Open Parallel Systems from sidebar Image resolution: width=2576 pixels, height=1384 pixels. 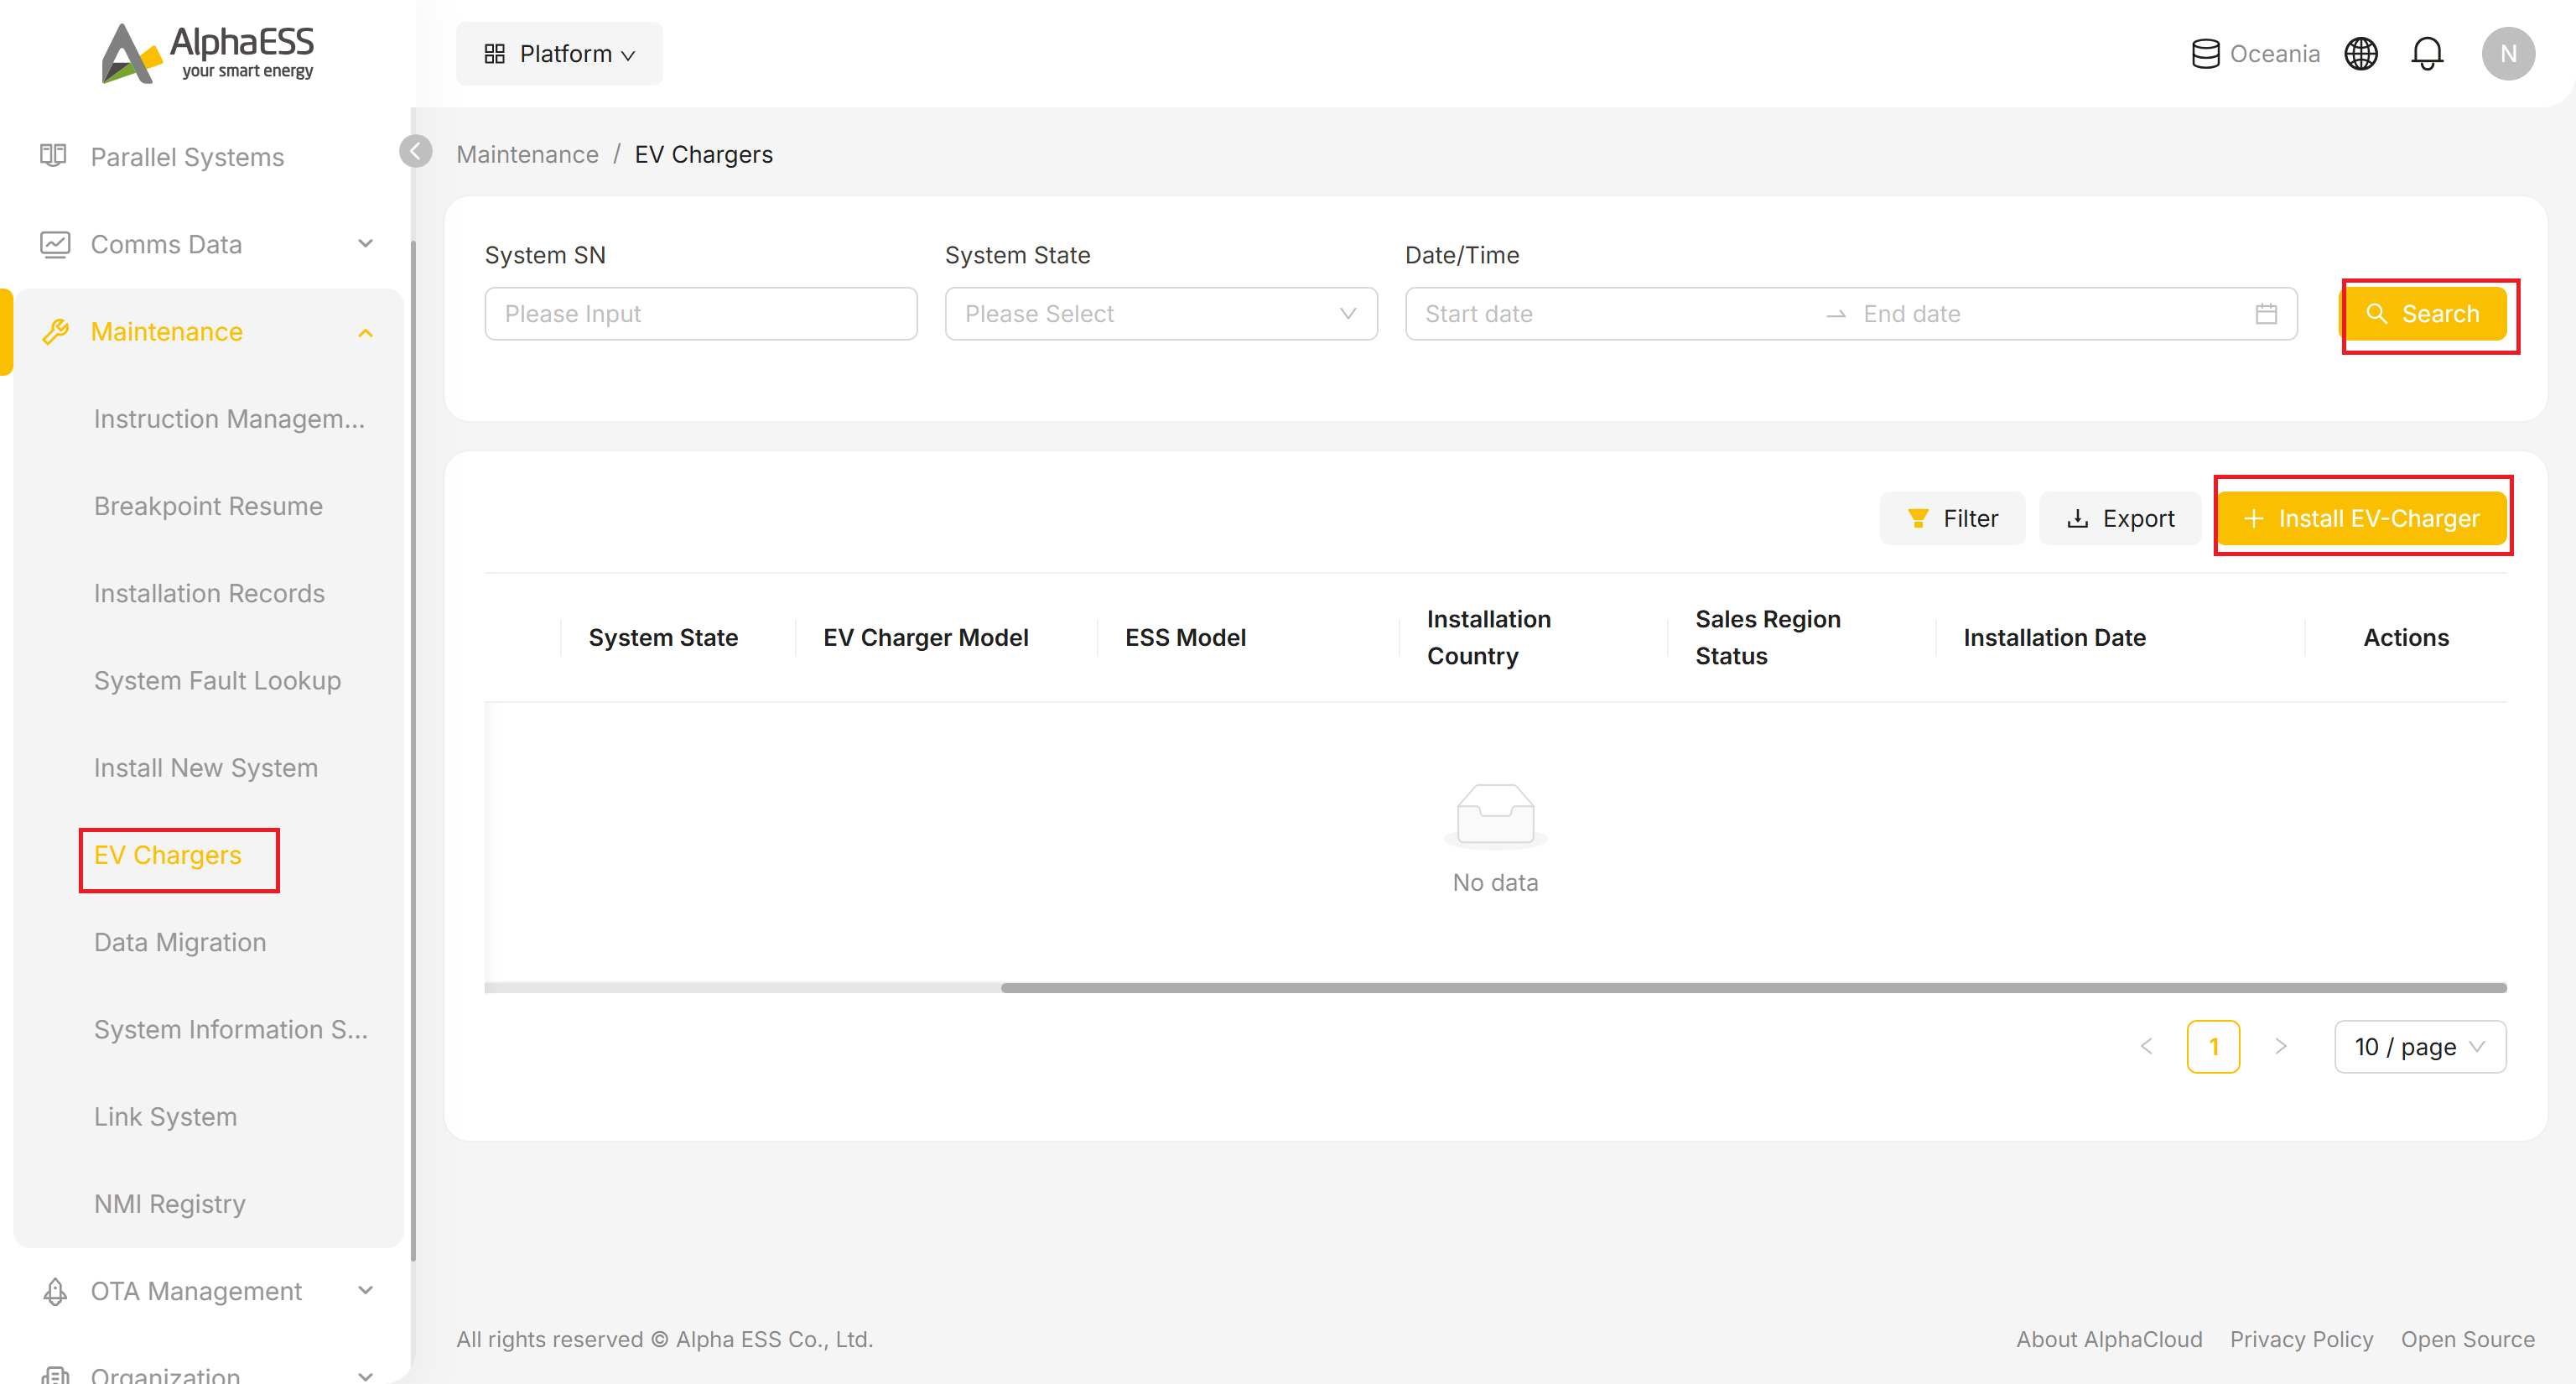(x=187, y=157)
